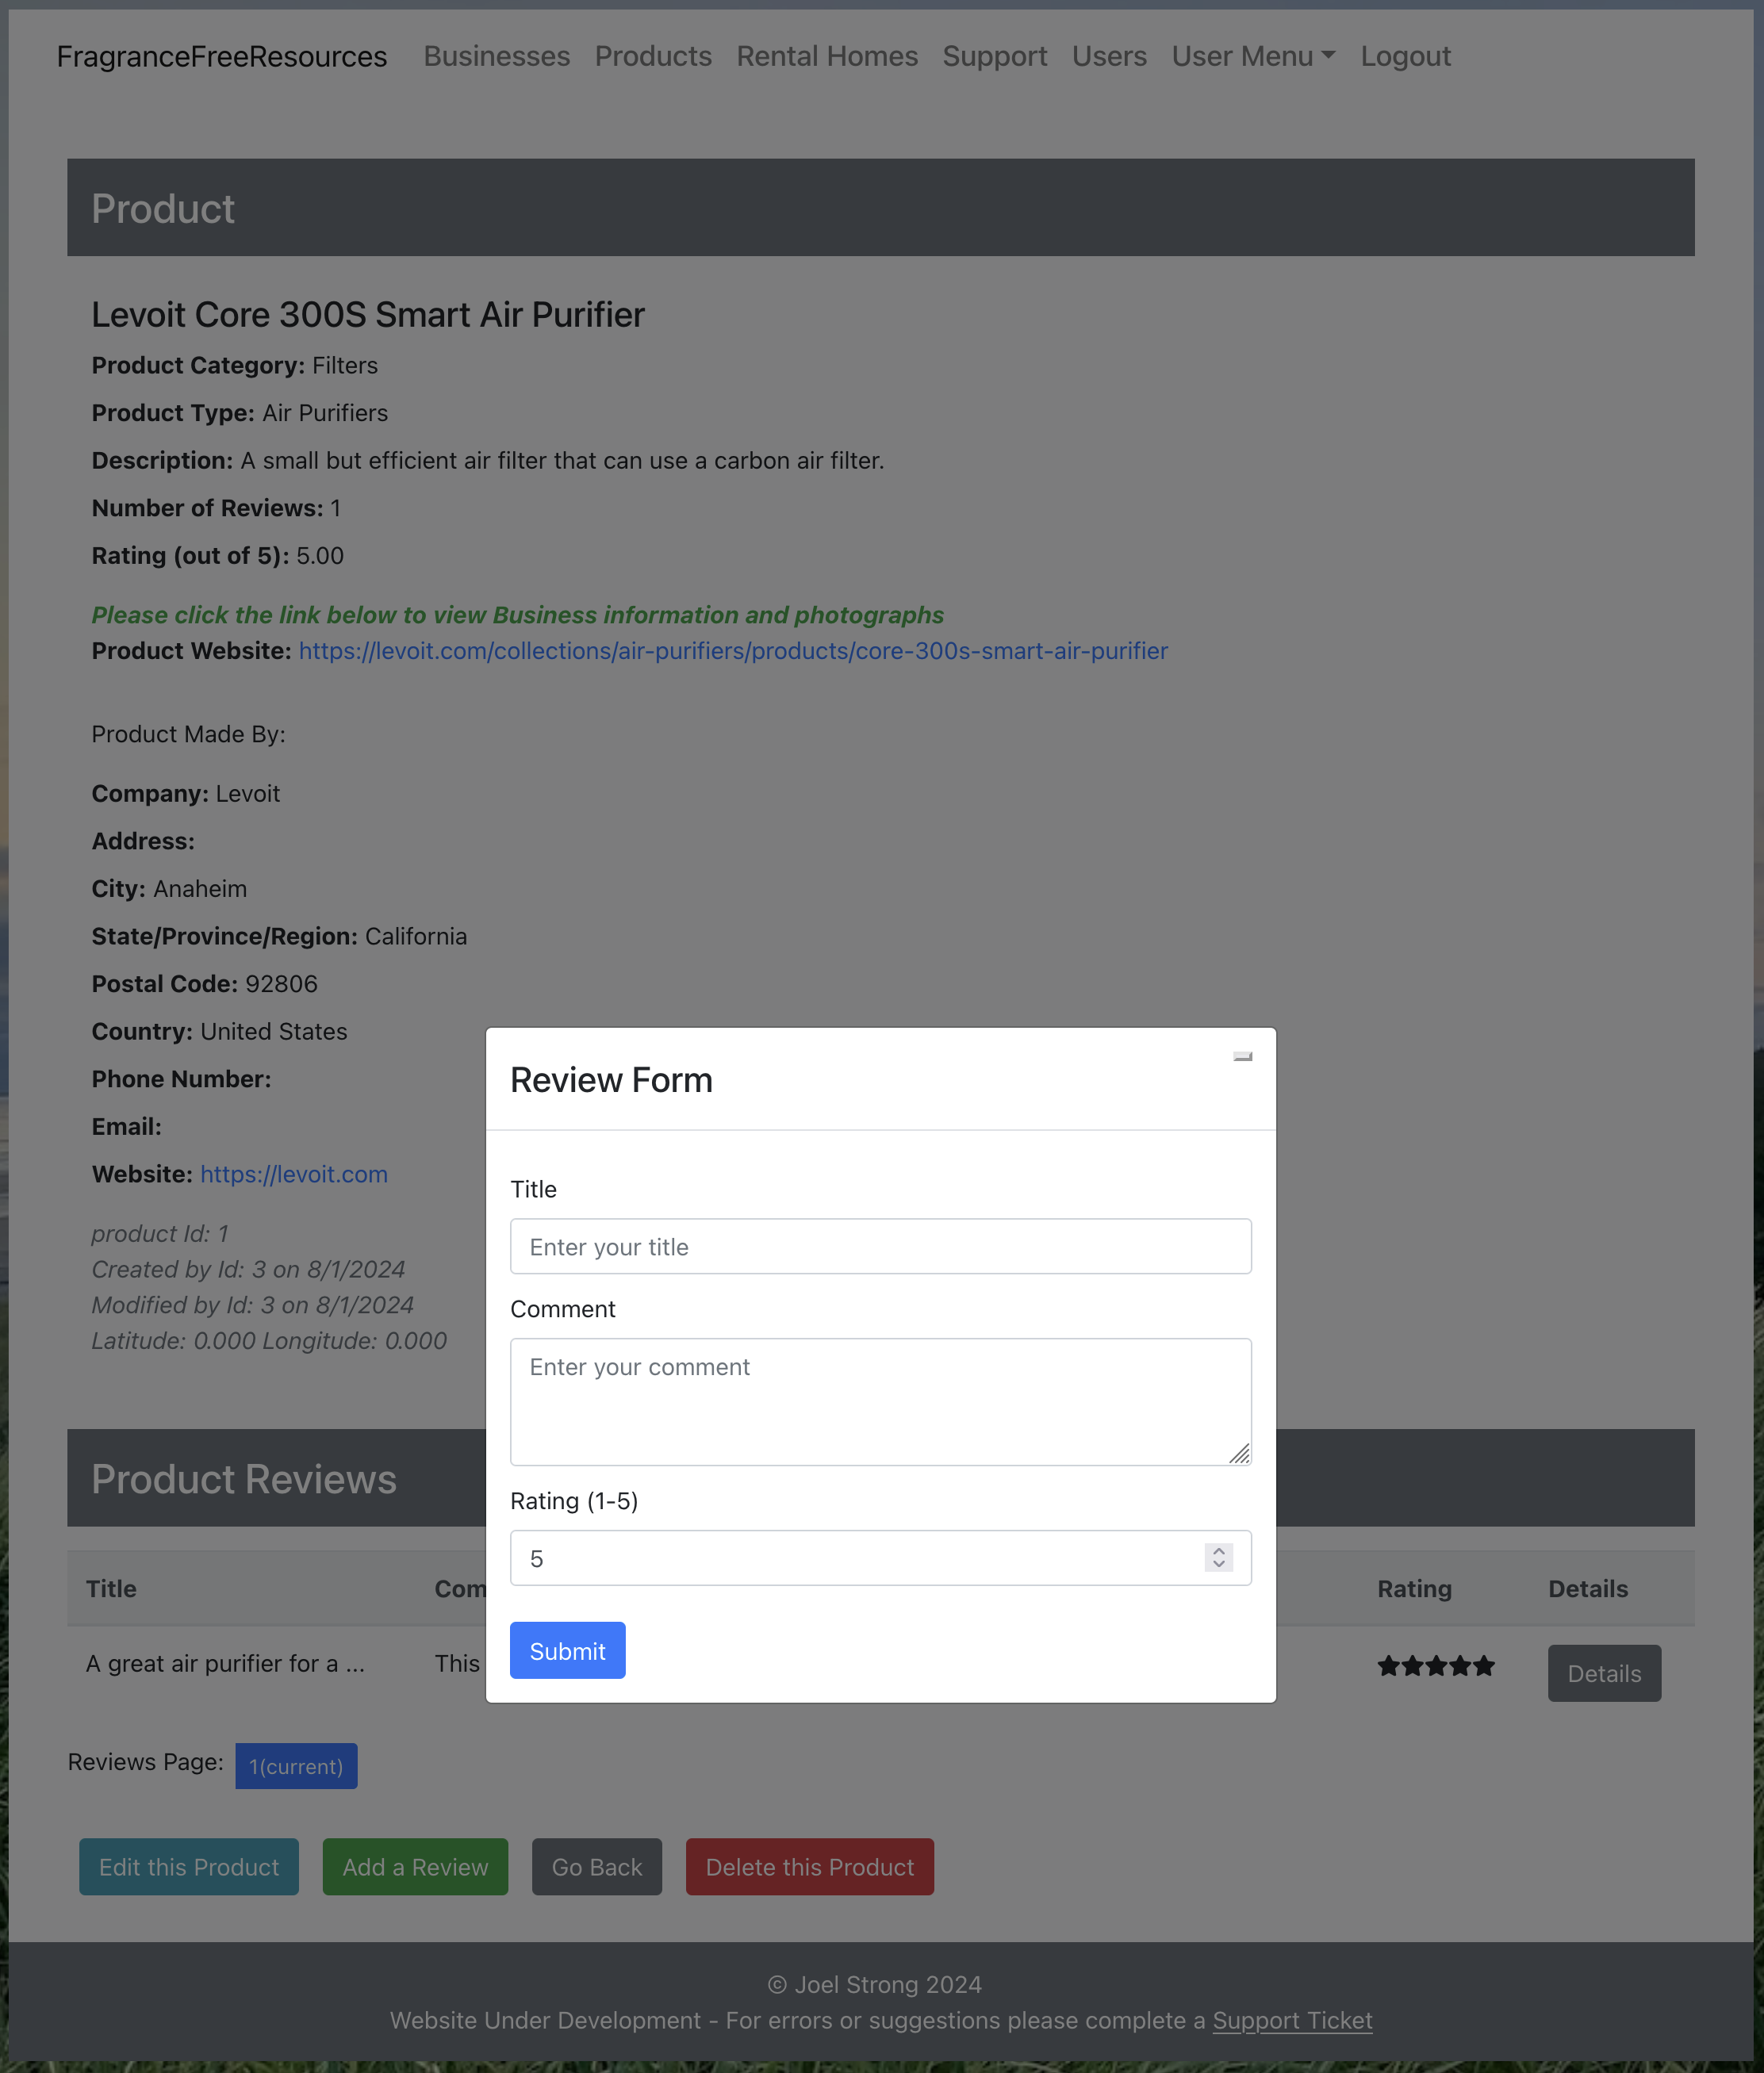Open the Users nav link
Image resolution: width=1764 pixels, height=2073 pixels.
pos(1109,57)
